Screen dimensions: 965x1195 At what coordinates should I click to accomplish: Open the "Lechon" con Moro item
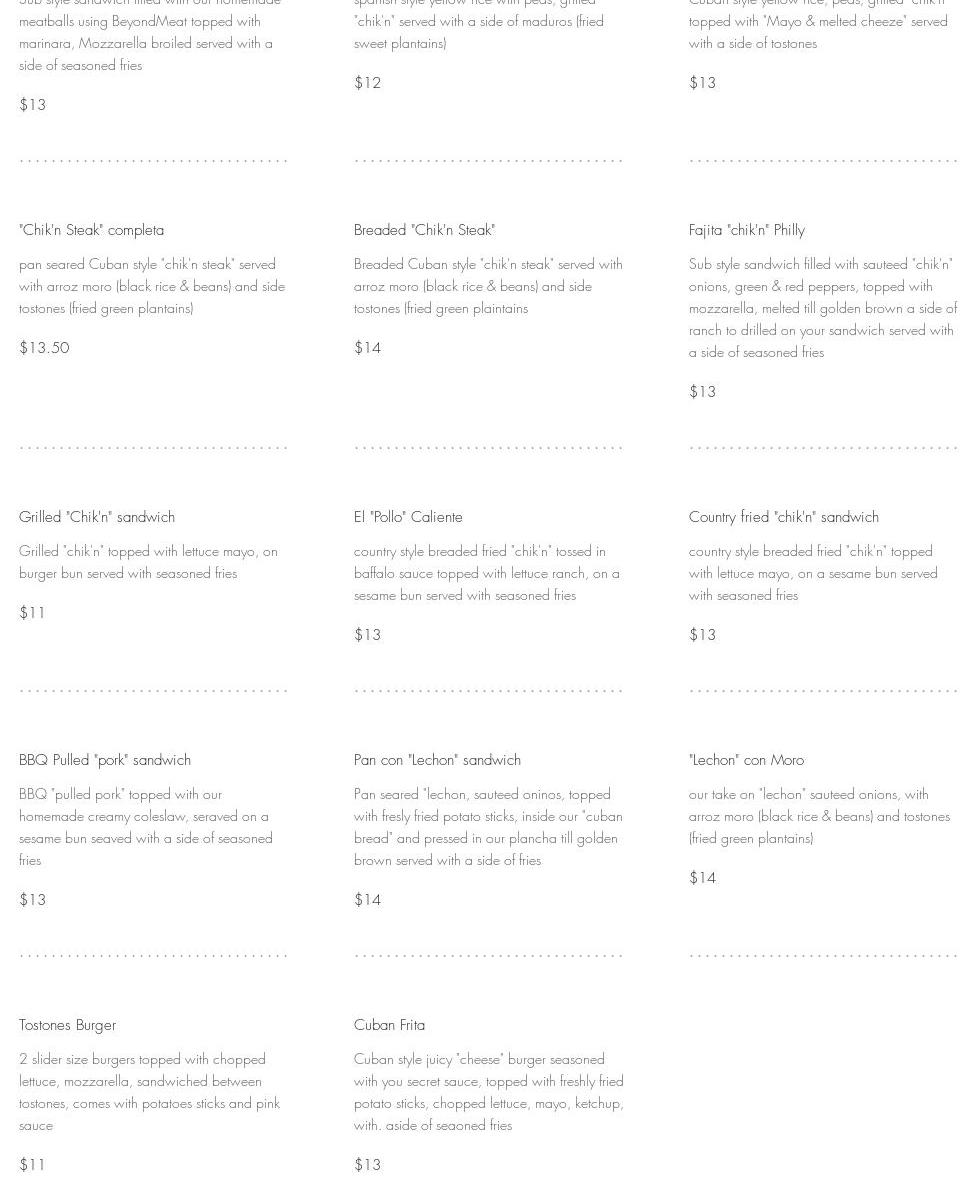[746, 761]
